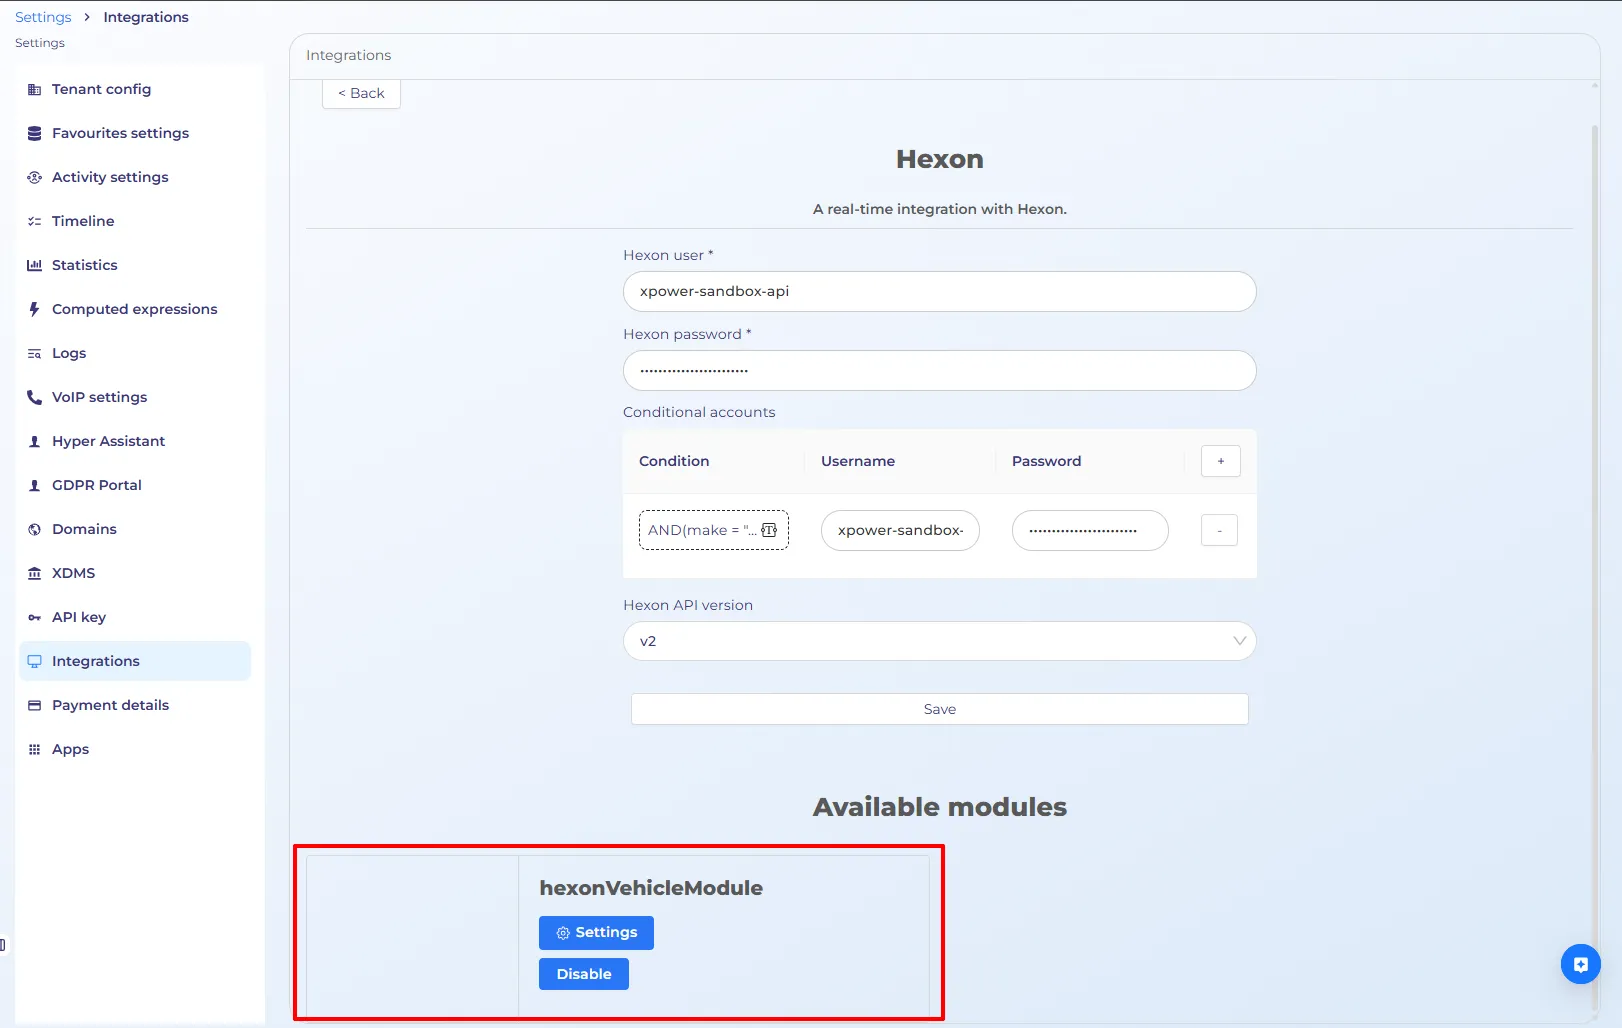Click the XDMS bank icon
This screenshot has height=1028, width=1622.
34,573
